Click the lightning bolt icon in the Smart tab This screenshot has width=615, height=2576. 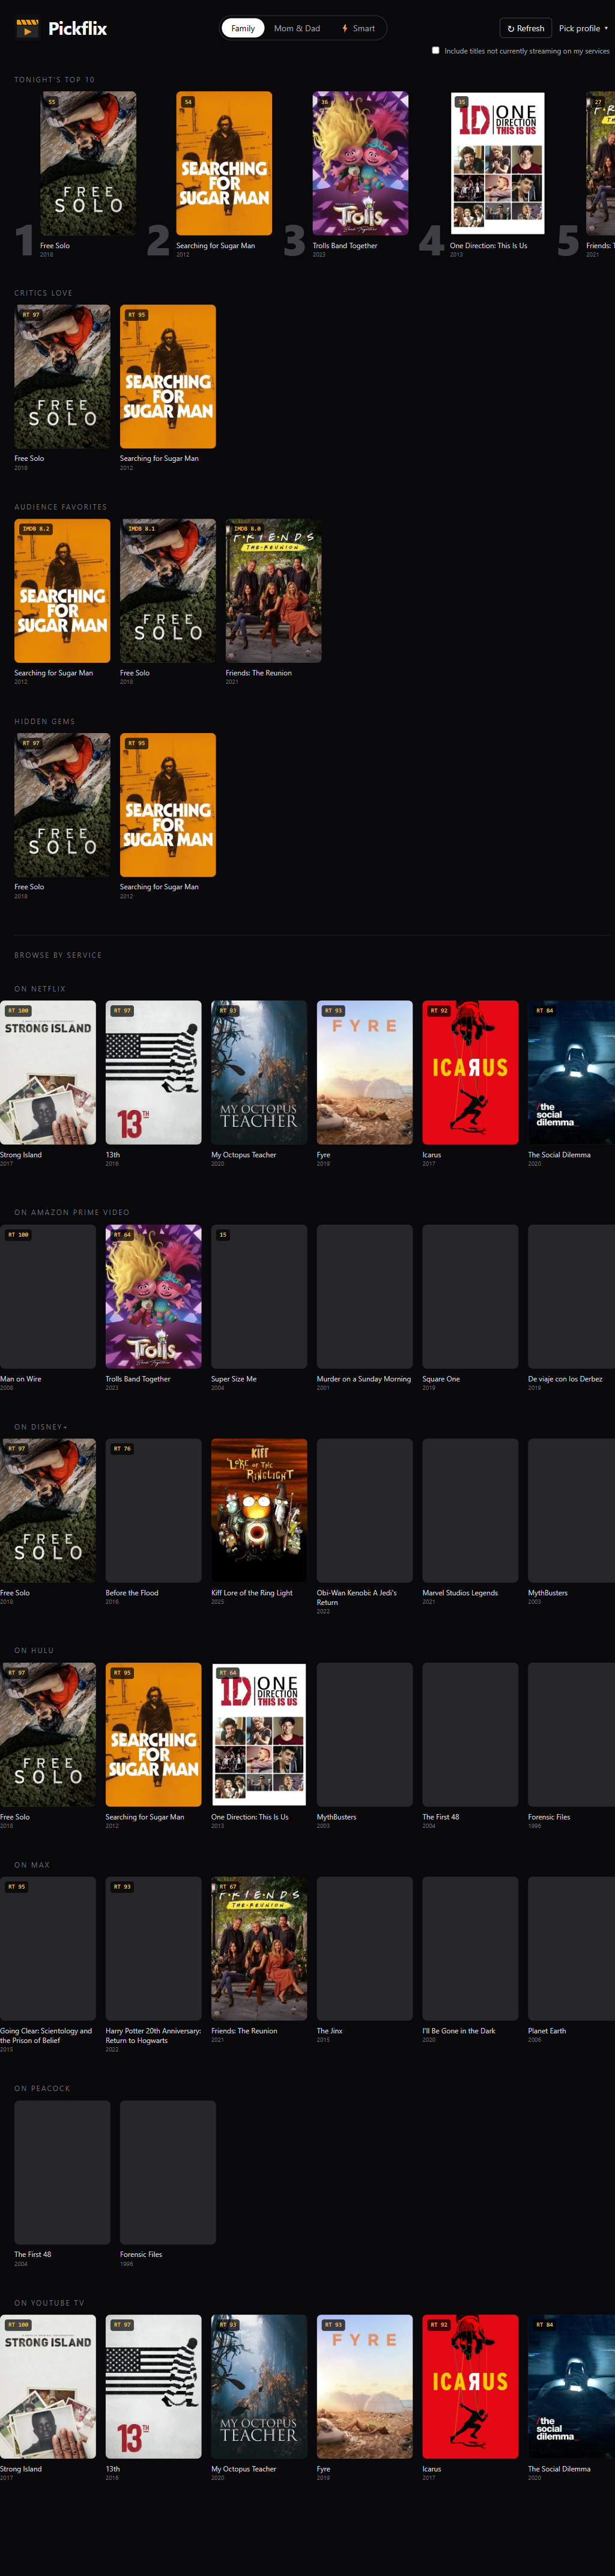[x=345, y=28]
